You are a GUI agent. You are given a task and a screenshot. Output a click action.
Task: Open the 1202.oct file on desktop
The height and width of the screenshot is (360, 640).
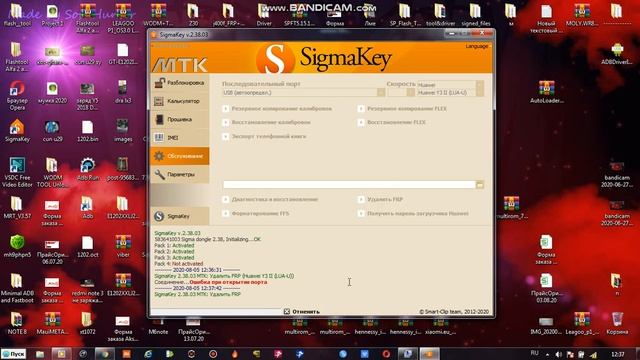click(87, 246)
